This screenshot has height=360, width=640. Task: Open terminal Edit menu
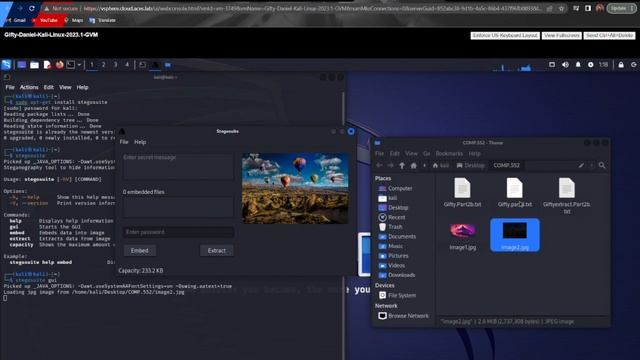click(x=49, y=87)
